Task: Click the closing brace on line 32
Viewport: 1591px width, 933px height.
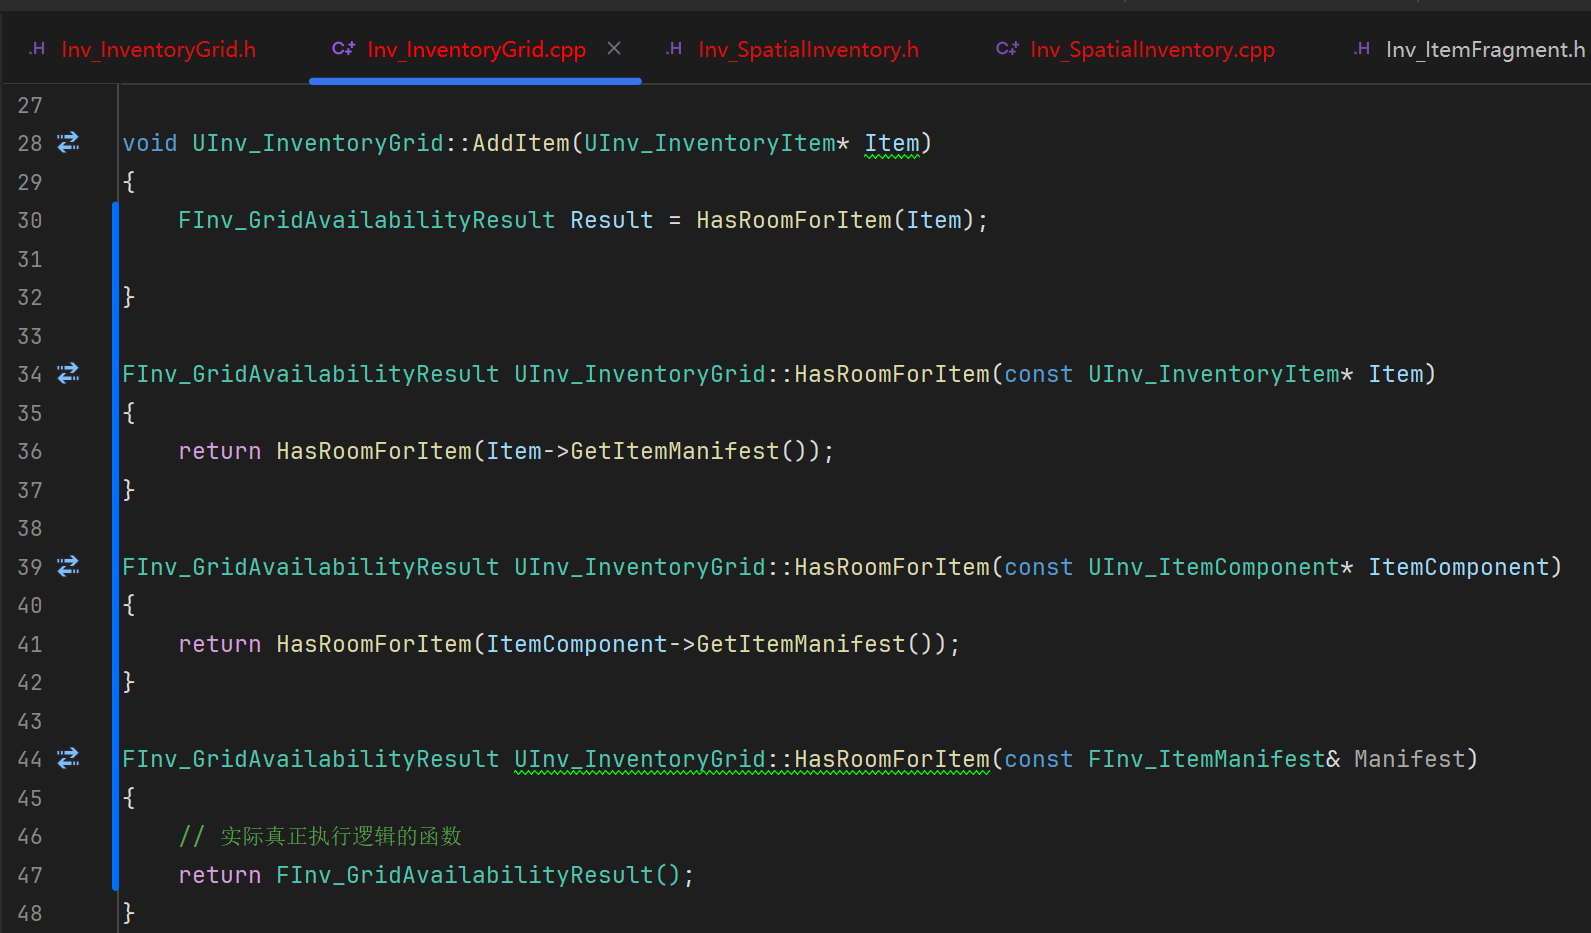Action: (x=129, y=297)
